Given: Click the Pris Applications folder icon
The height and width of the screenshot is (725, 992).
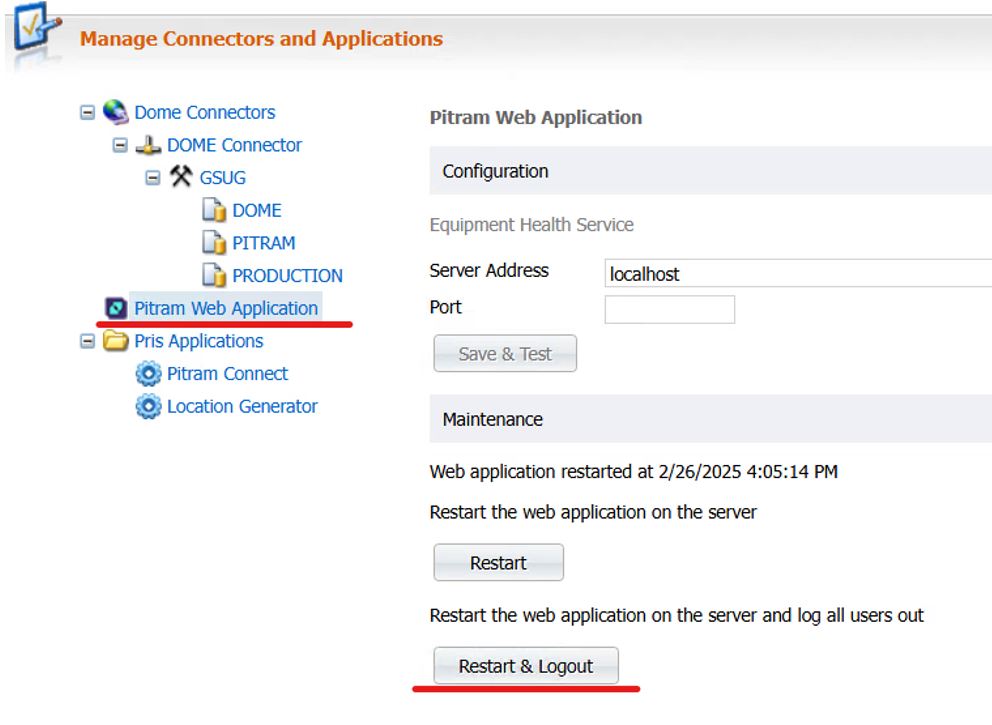Looking at the screenshot, I should [118, 341].
